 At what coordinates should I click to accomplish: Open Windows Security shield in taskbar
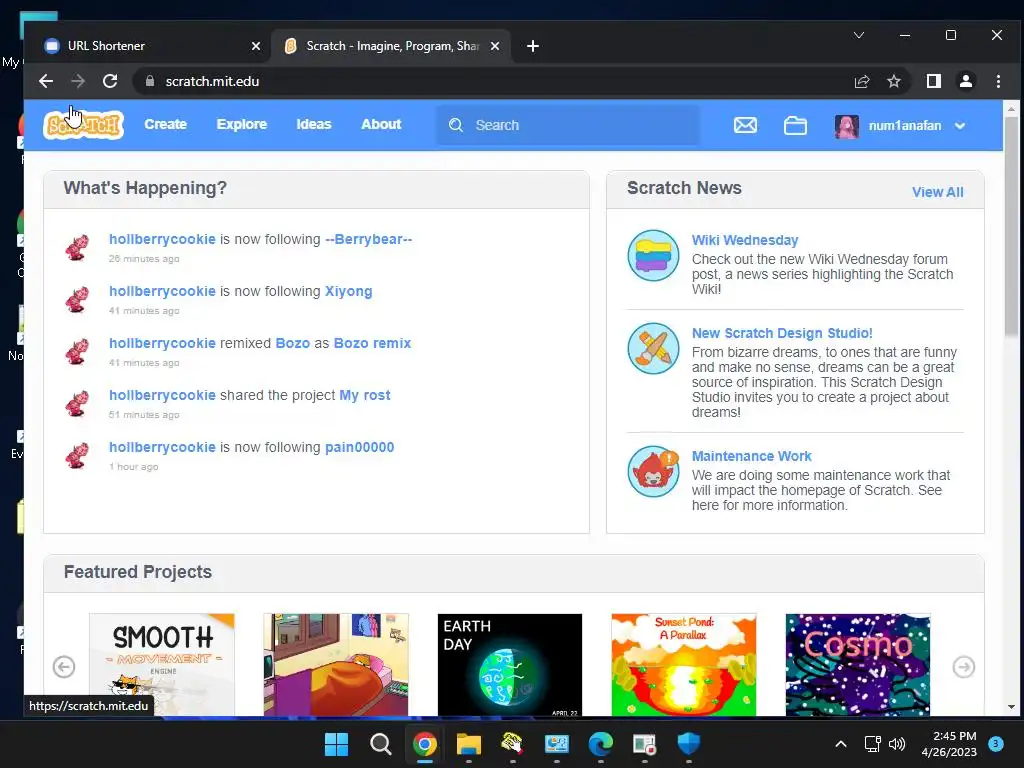pyautogui.click(x=688, y=744)
